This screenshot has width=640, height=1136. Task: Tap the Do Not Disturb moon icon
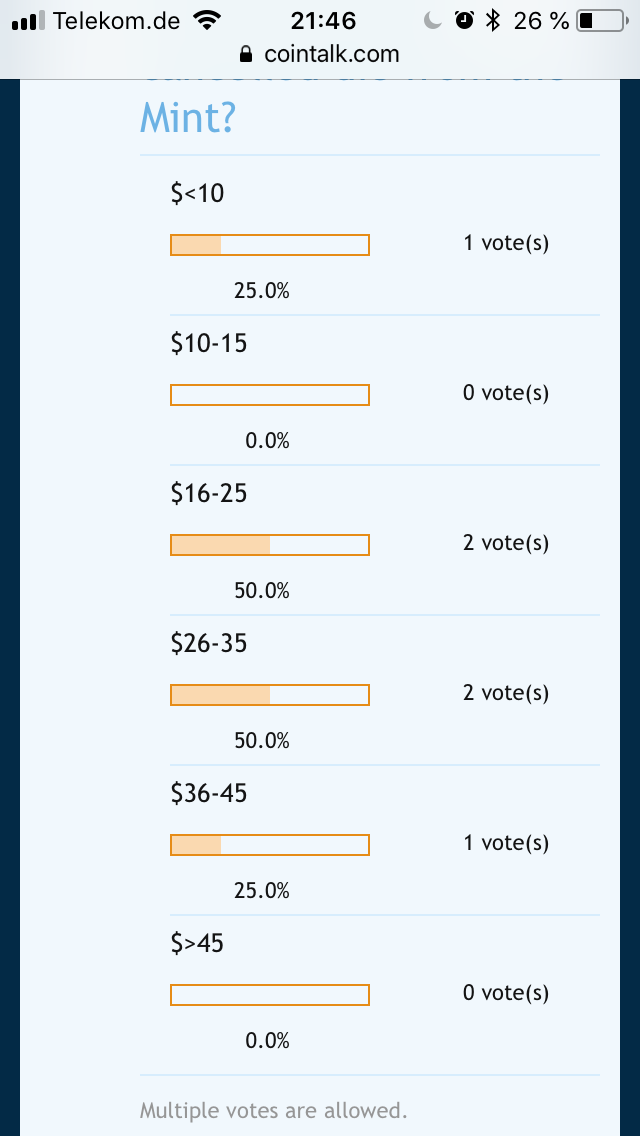coord(433,21)
